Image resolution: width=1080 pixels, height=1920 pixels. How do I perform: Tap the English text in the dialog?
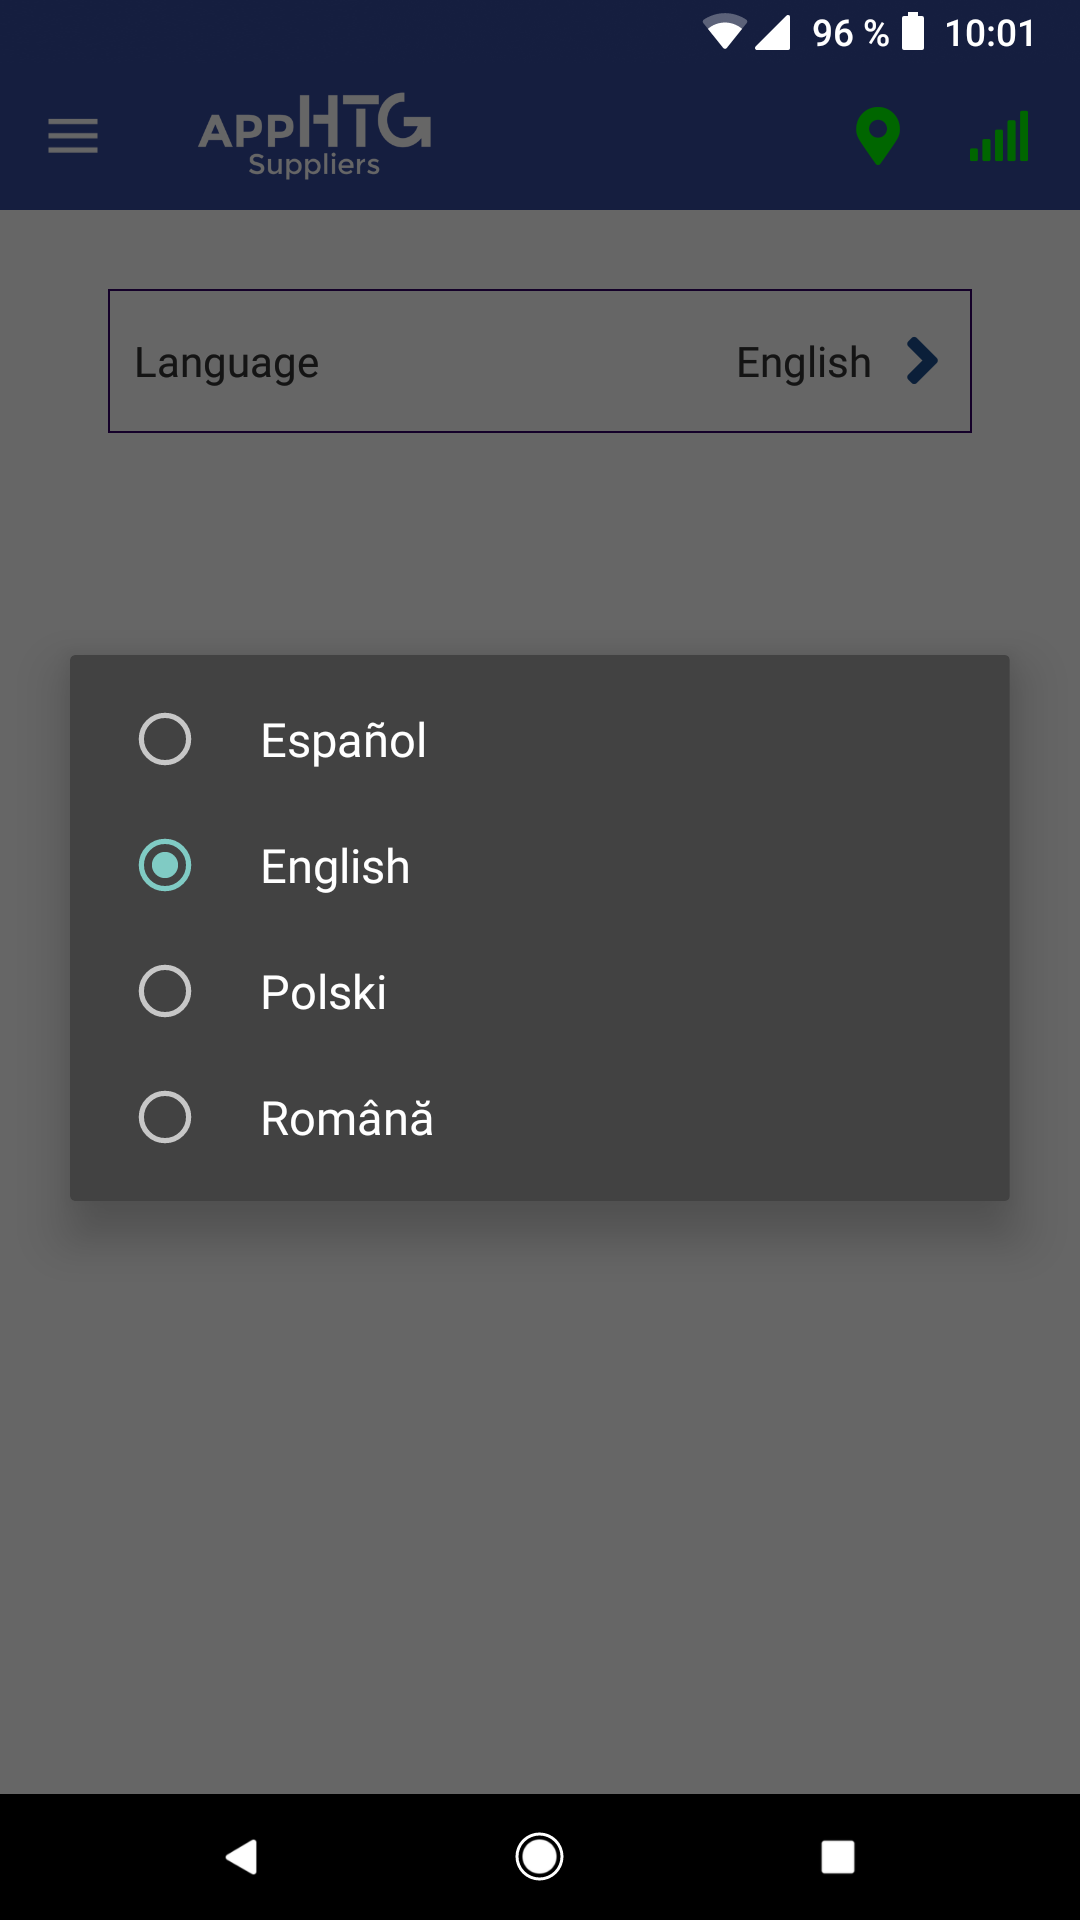[335, 867]
